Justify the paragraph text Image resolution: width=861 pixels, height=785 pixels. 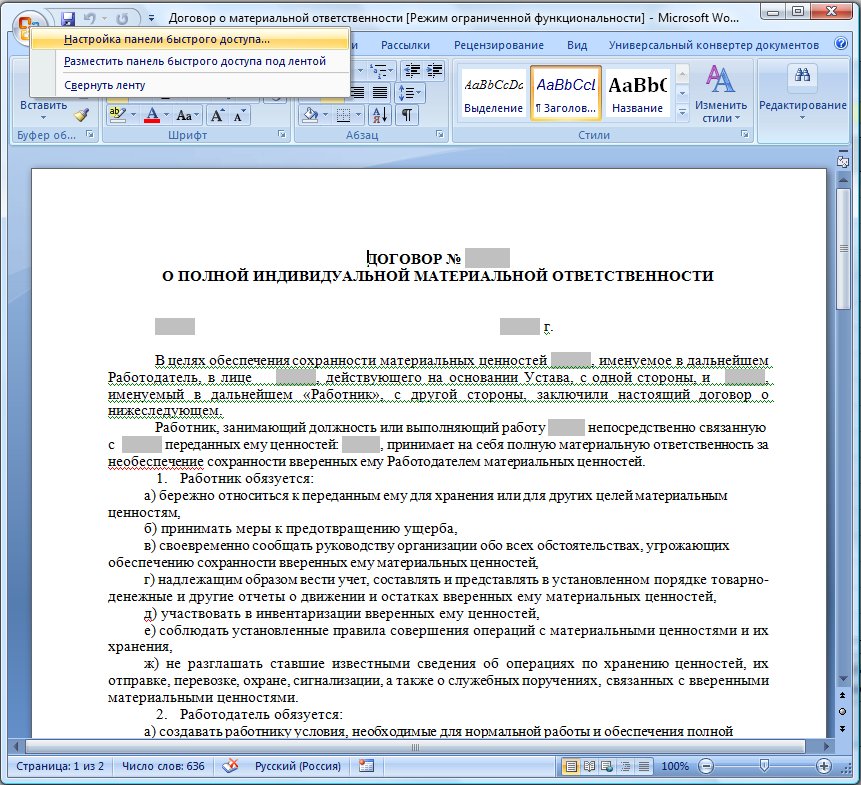pos(379,93)
